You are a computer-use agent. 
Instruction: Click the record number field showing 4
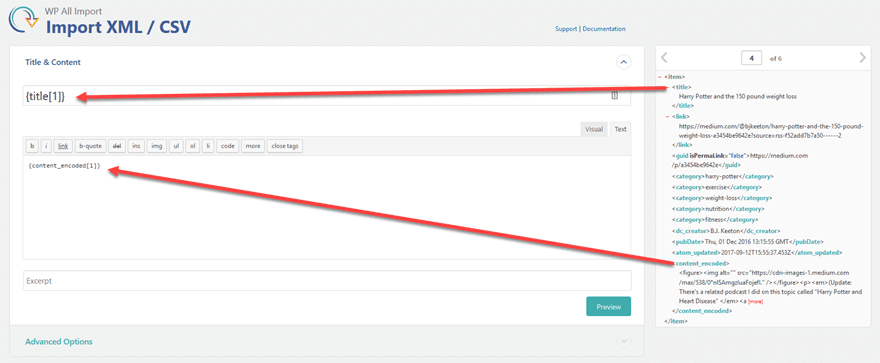[x=751, y=58]
